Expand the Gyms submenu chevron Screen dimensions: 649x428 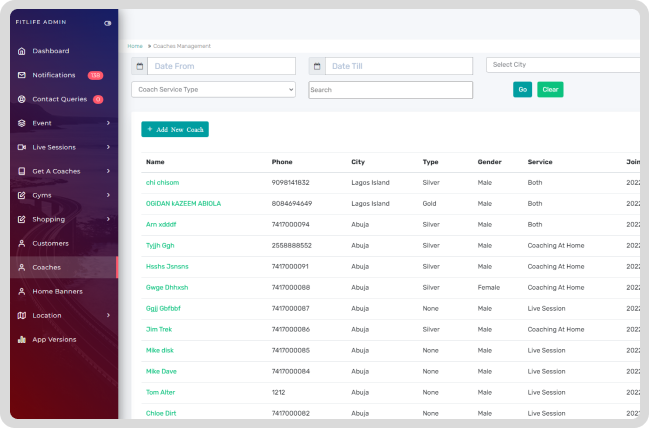[108, 195]
